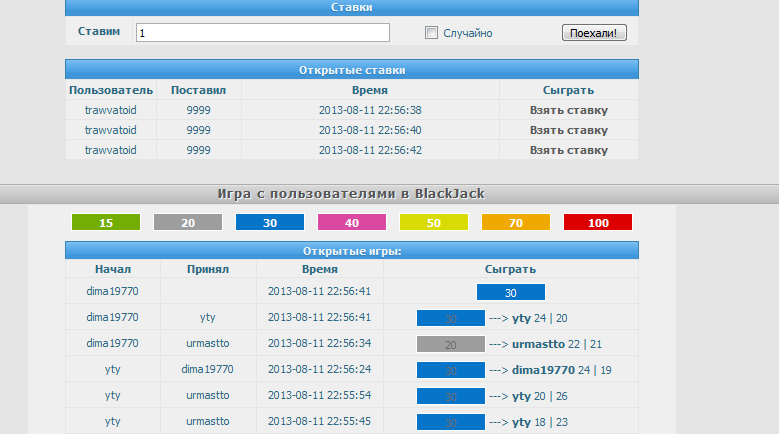Take trawvatoid's bet from 22:56:38
Image resolution: width=779 pixels, height=434 pixels.
(568, 110)
